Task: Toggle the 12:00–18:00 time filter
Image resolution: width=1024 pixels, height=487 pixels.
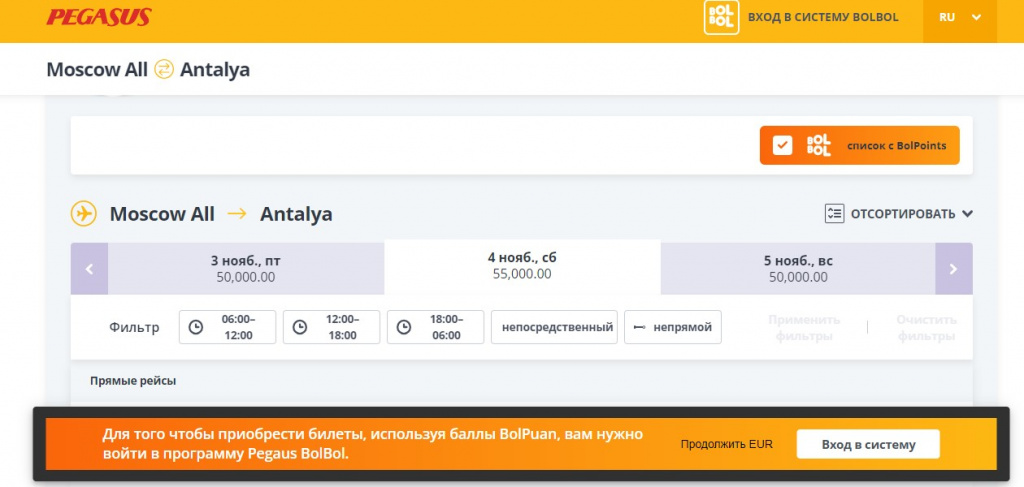Action: (331, 327)
